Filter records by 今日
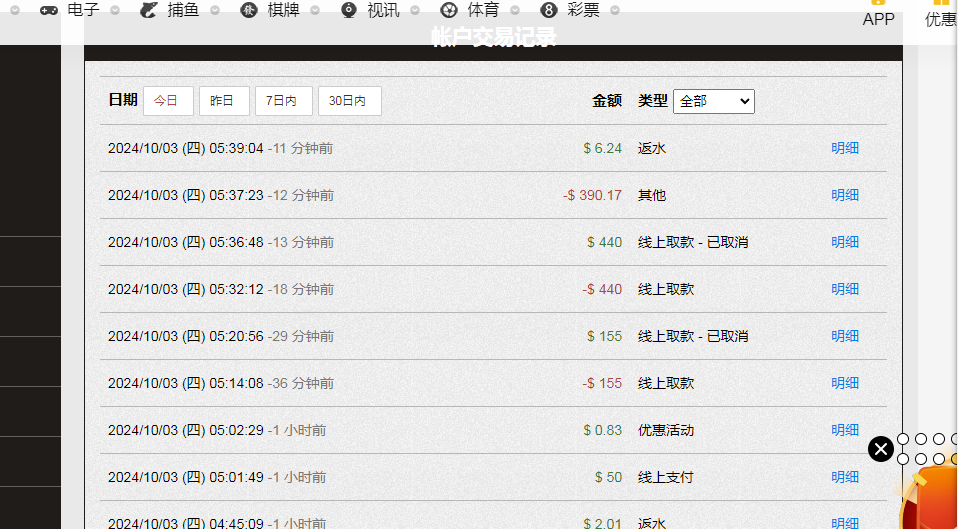Image resolution: width=958 pixels, height=529 pixels. (x=168, y=101)
